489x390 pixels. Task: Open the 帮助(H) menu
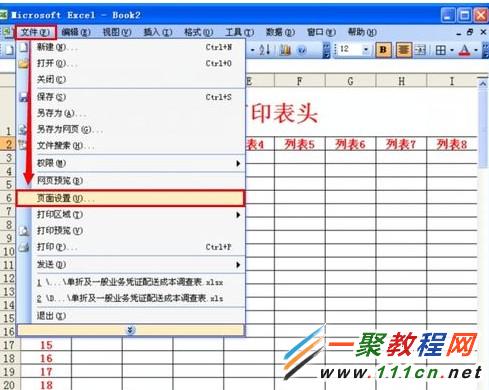362,32
